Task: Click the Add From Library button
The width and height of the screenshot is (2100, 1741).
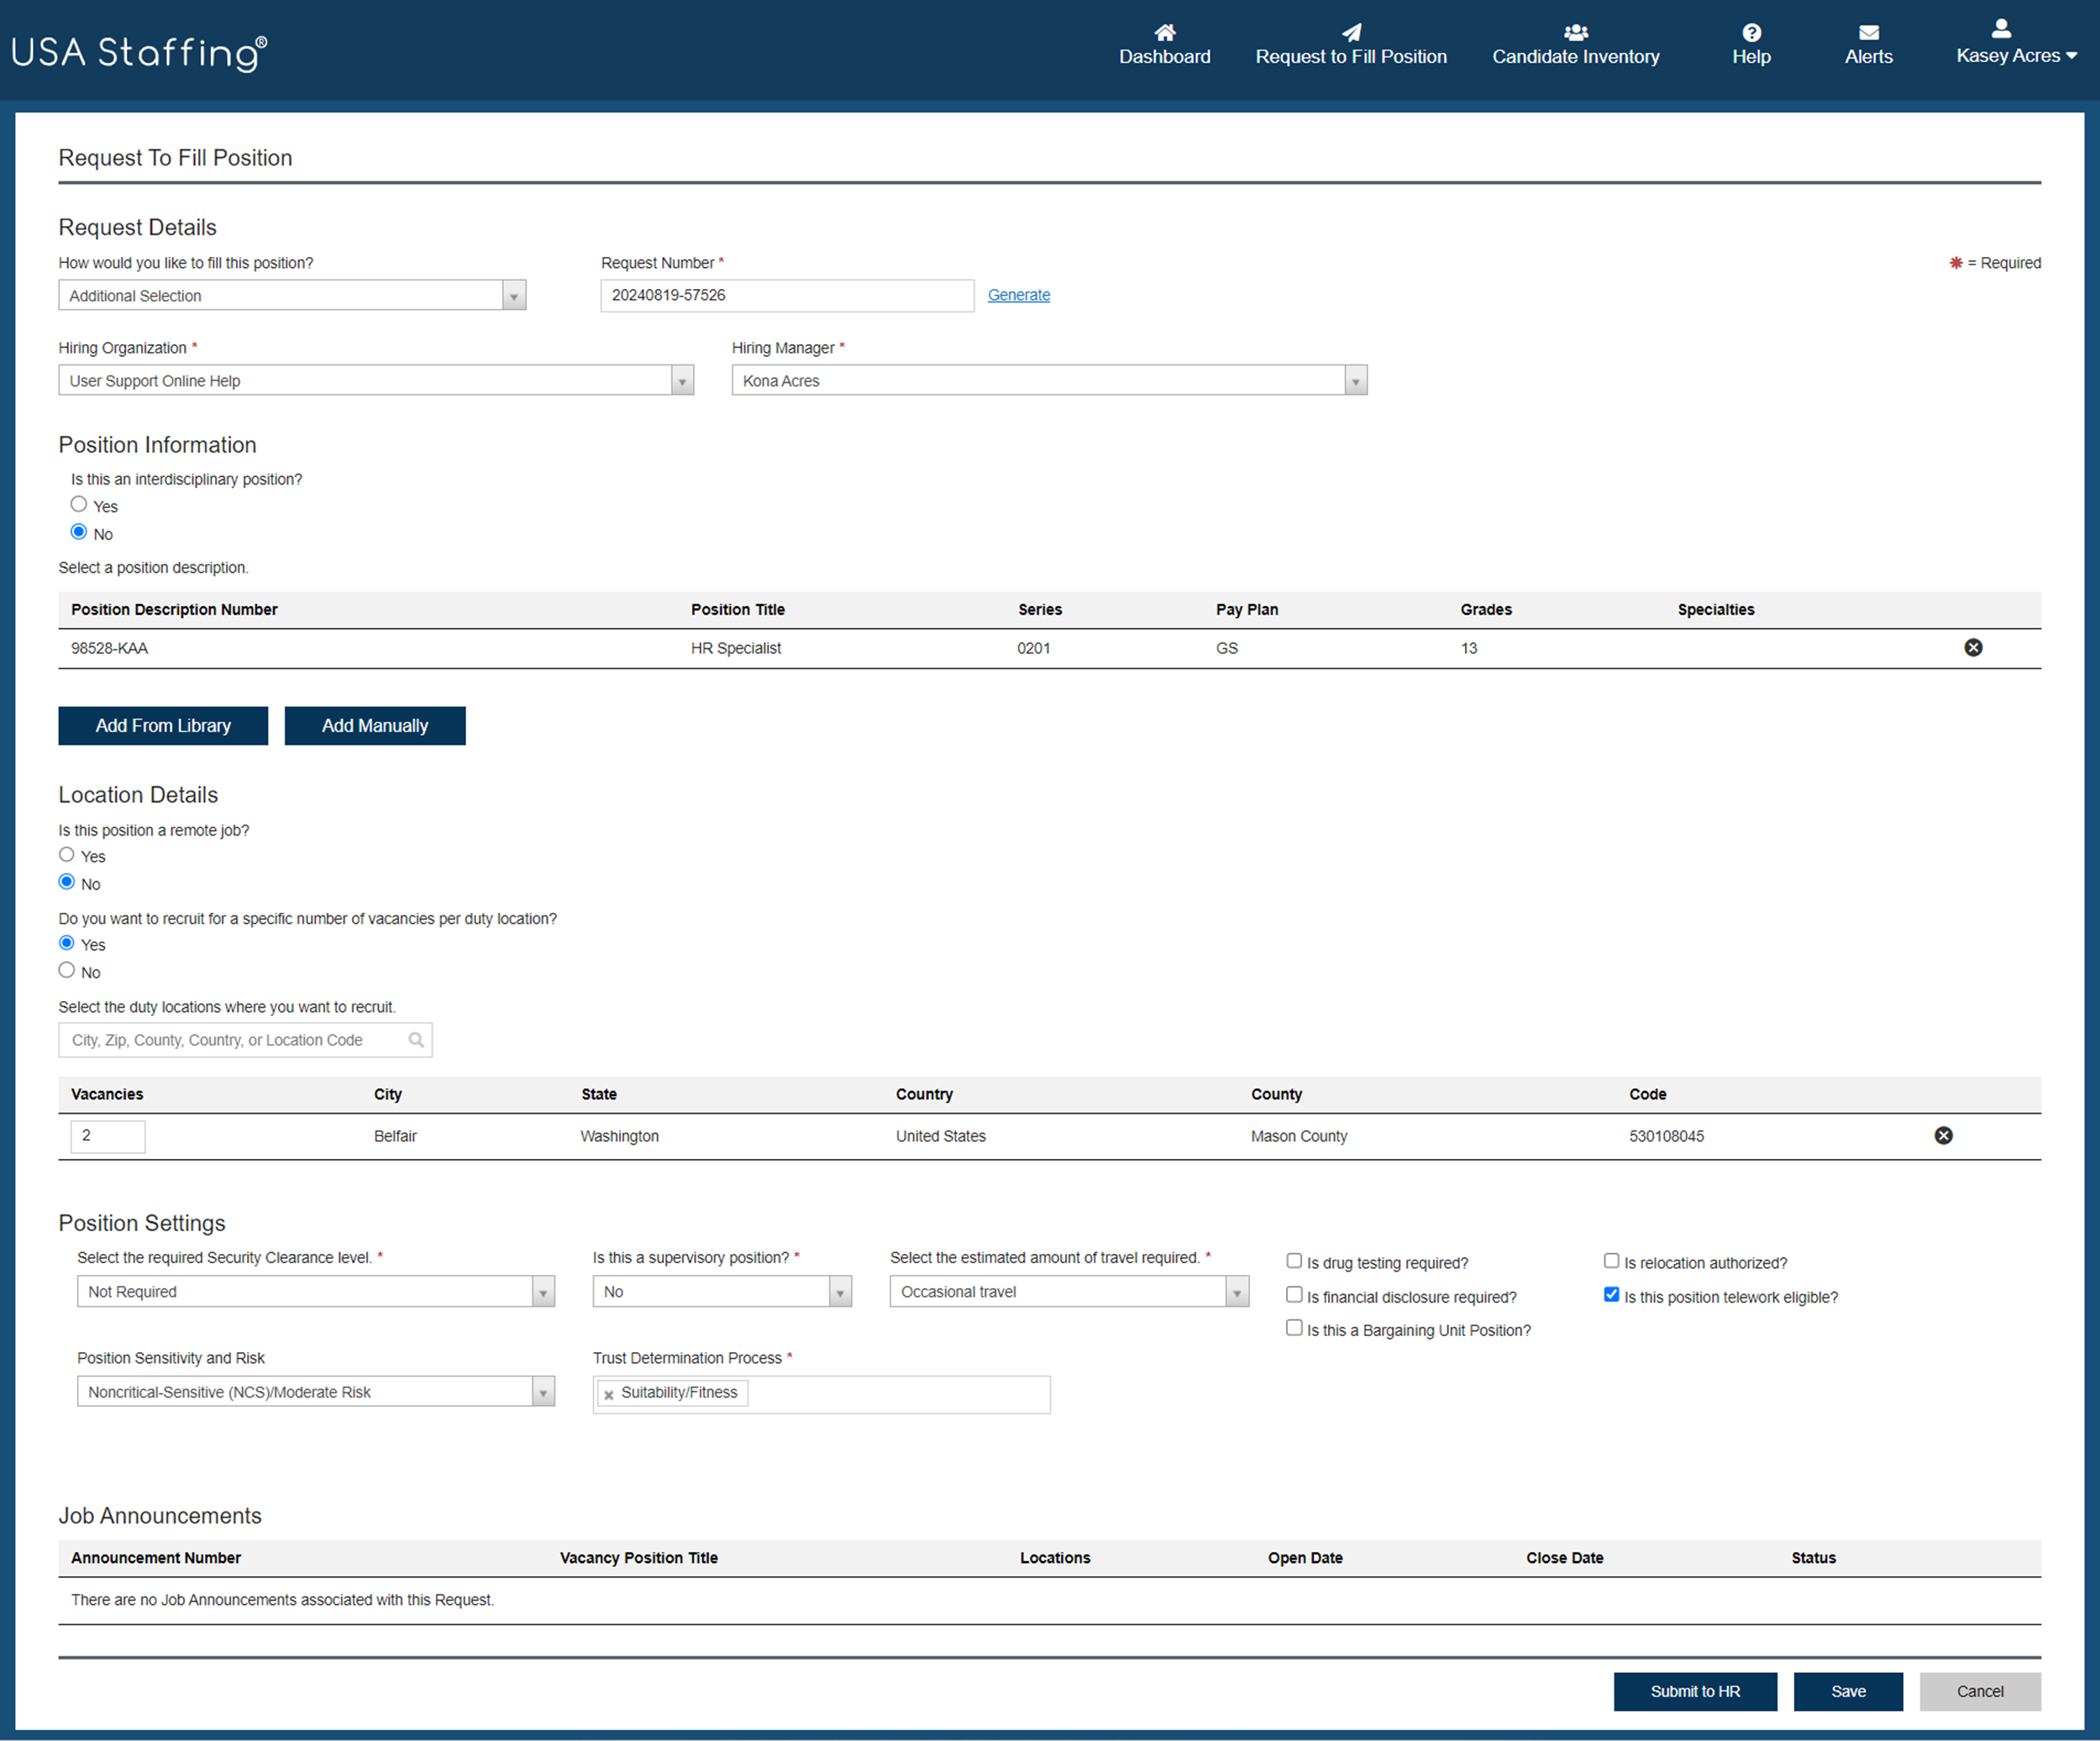Action: [x=163, y=725]
